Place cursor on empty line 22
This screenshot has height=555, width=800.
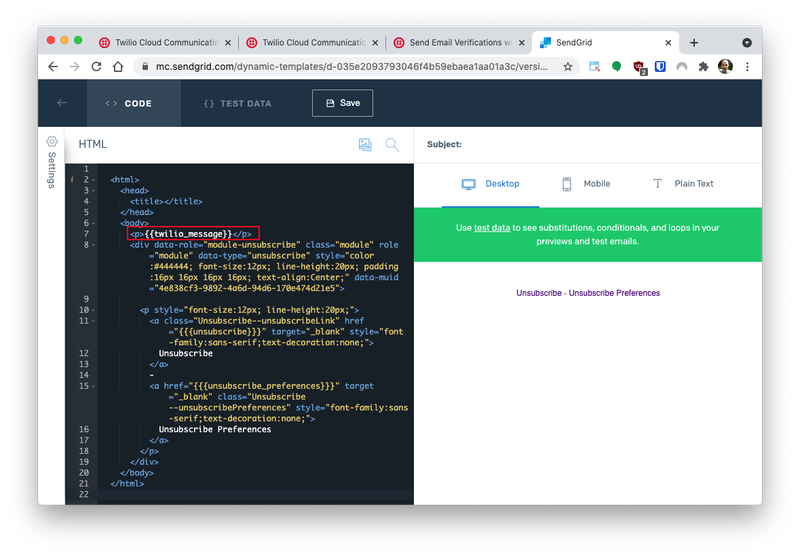255,495
